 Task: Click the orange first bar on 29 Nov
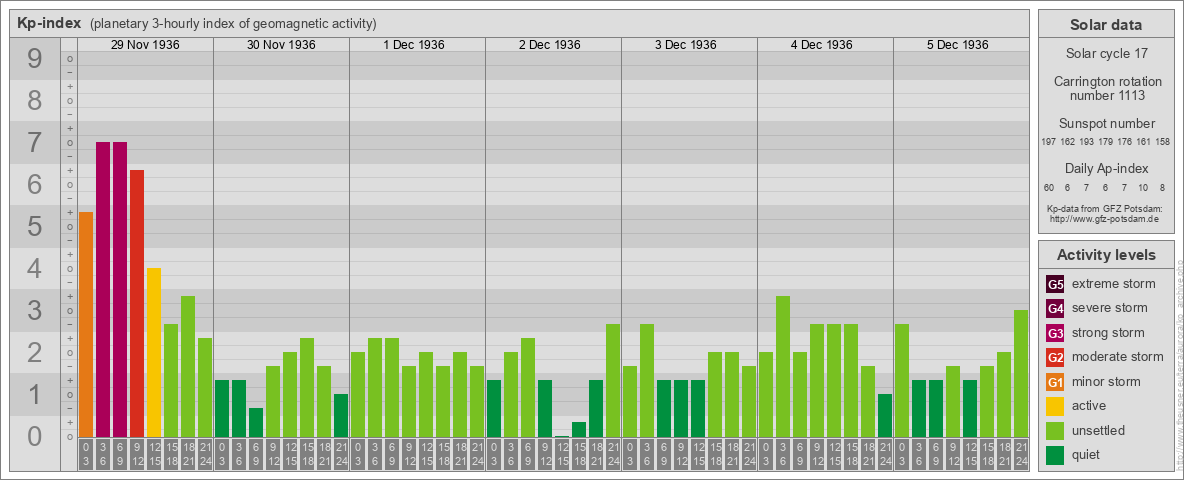point(86,324)
